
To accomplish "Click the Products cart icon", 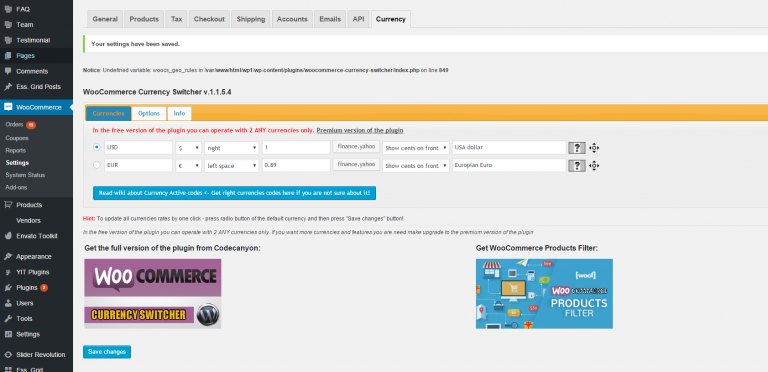I will point(8,205).
